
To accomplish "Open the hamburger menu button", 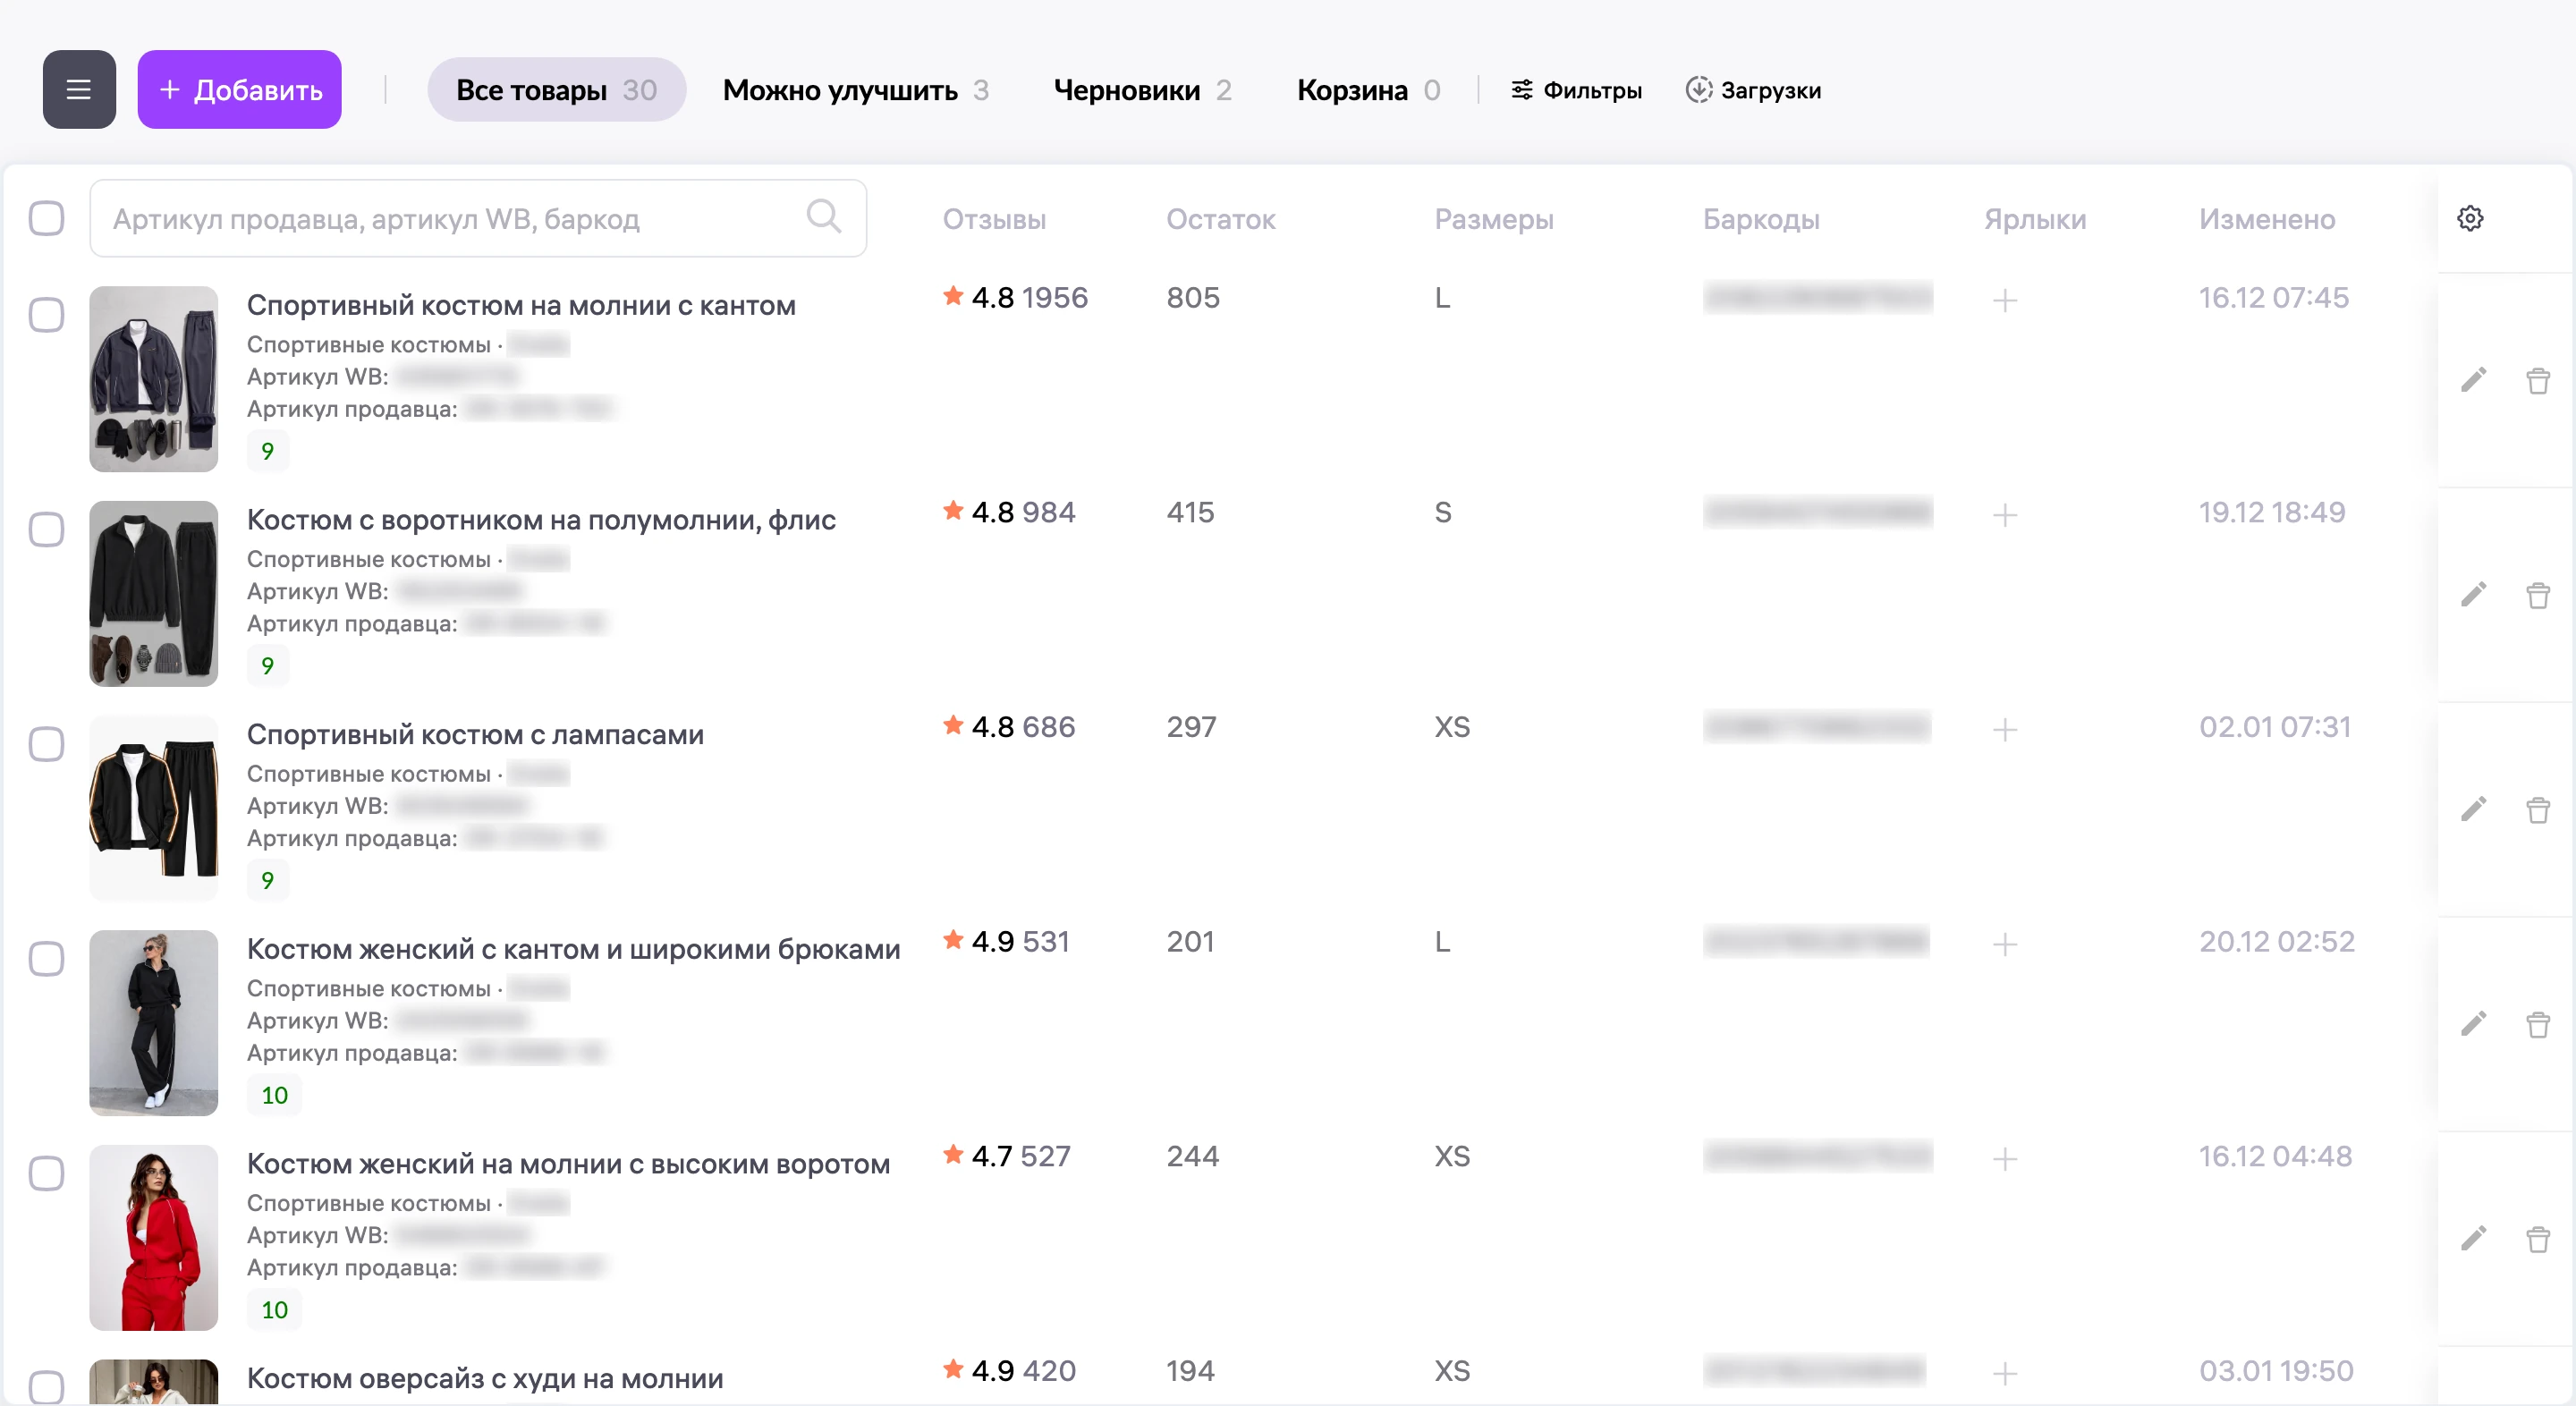I will point(79,90).
